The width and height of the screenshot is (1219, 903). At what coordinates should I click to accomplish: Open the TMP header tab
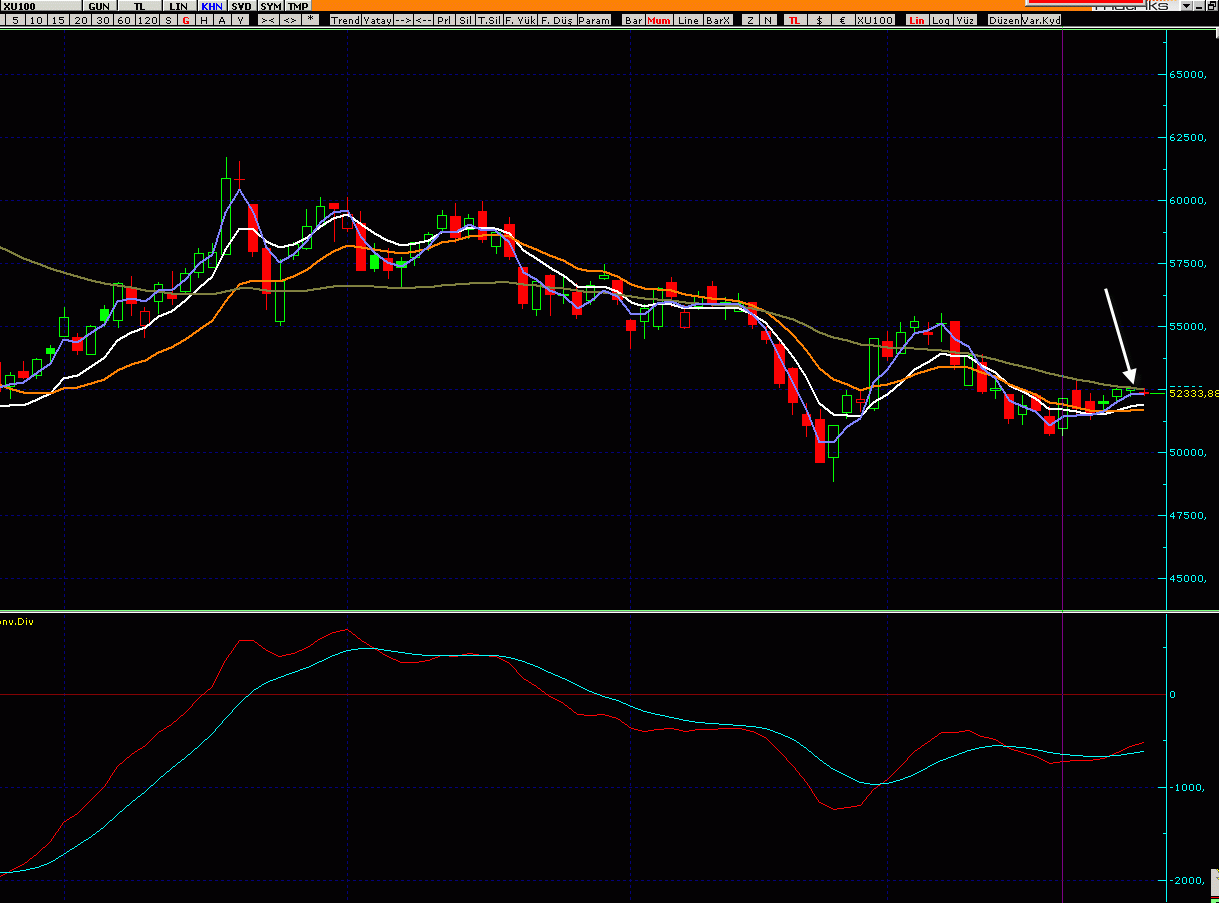pos(298,6)
